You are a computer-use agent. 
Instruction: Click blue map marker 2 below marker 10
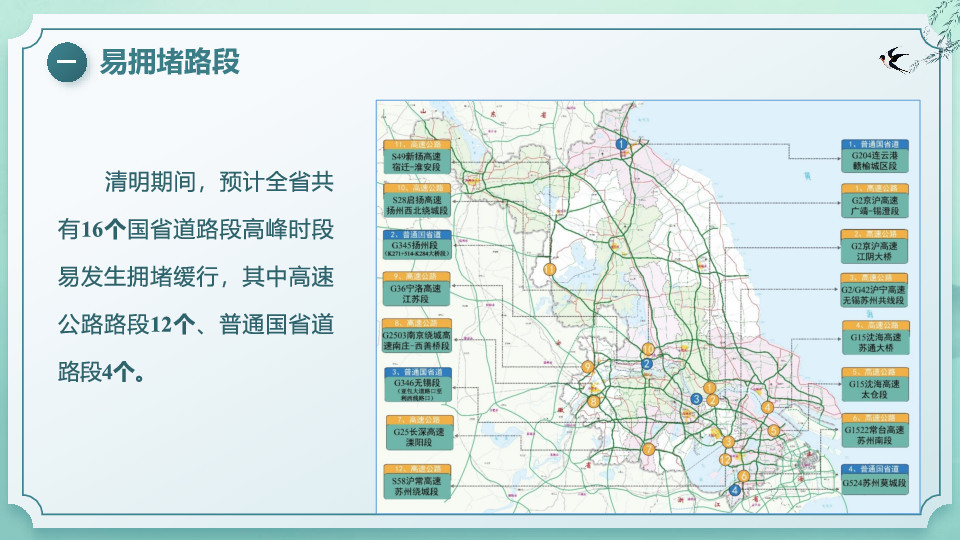pos(647,364)
